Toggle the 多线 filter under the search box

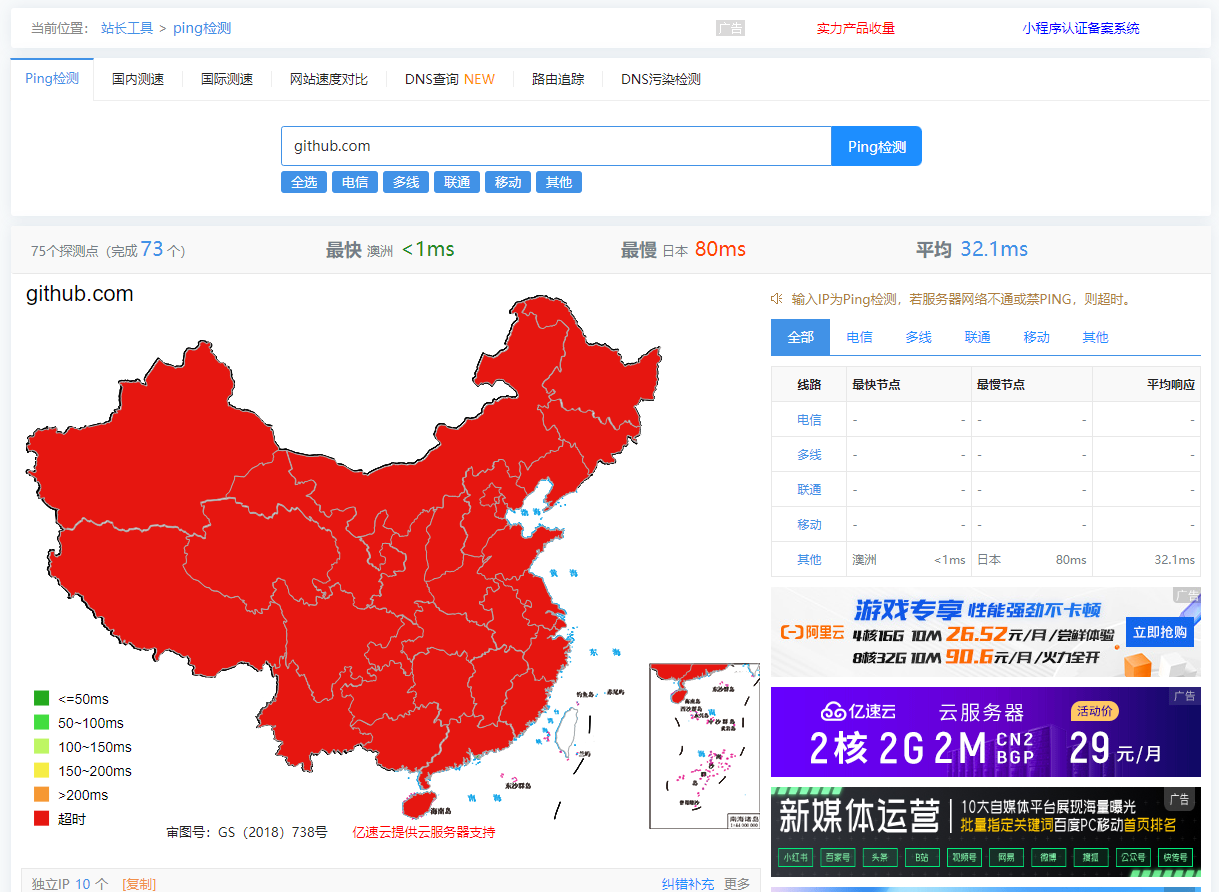click(406, 182)
